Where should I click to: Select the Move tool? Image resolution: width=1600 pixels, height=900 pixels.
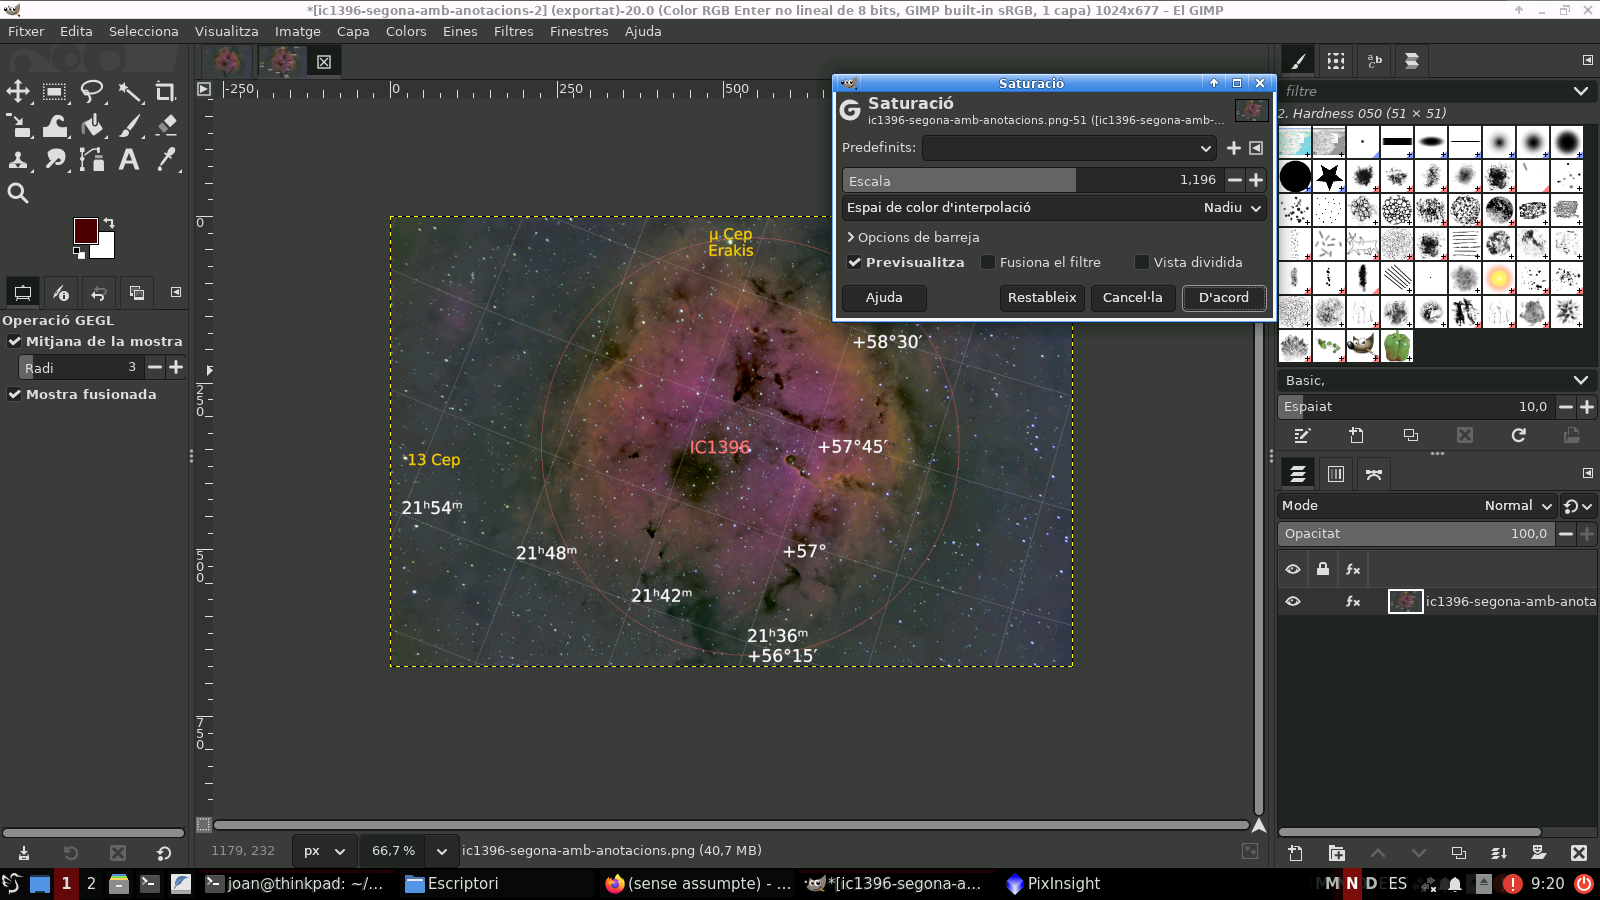pyautogui.click(x=17, y=90)
